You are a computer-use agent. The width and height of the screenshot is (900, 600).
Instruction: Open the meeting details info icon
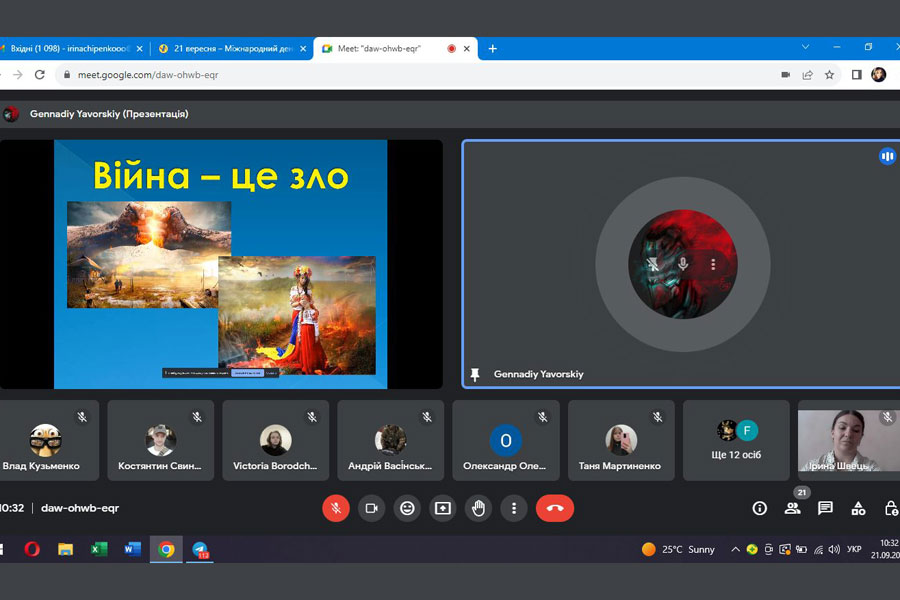[759, 508]
